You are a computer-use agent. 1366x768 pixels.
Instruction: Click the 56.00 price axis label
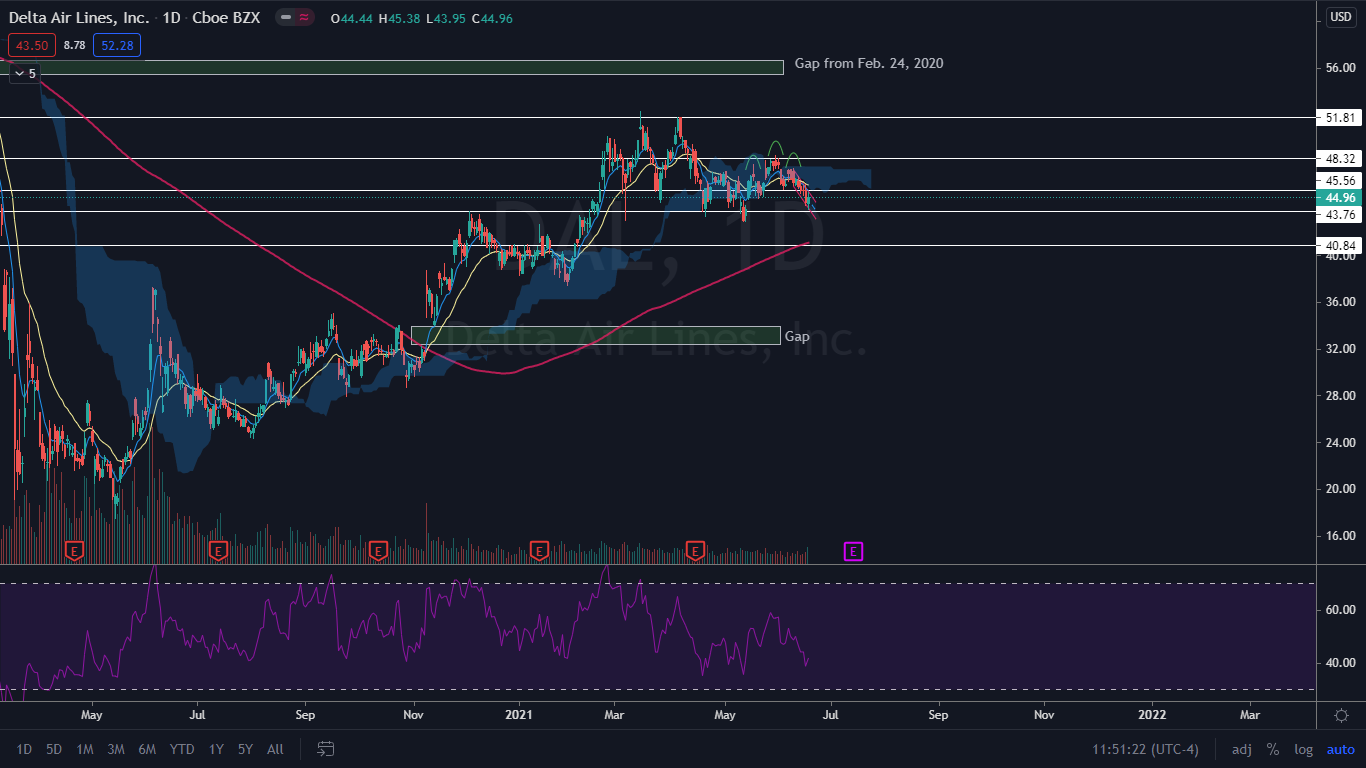point(1339,68)
